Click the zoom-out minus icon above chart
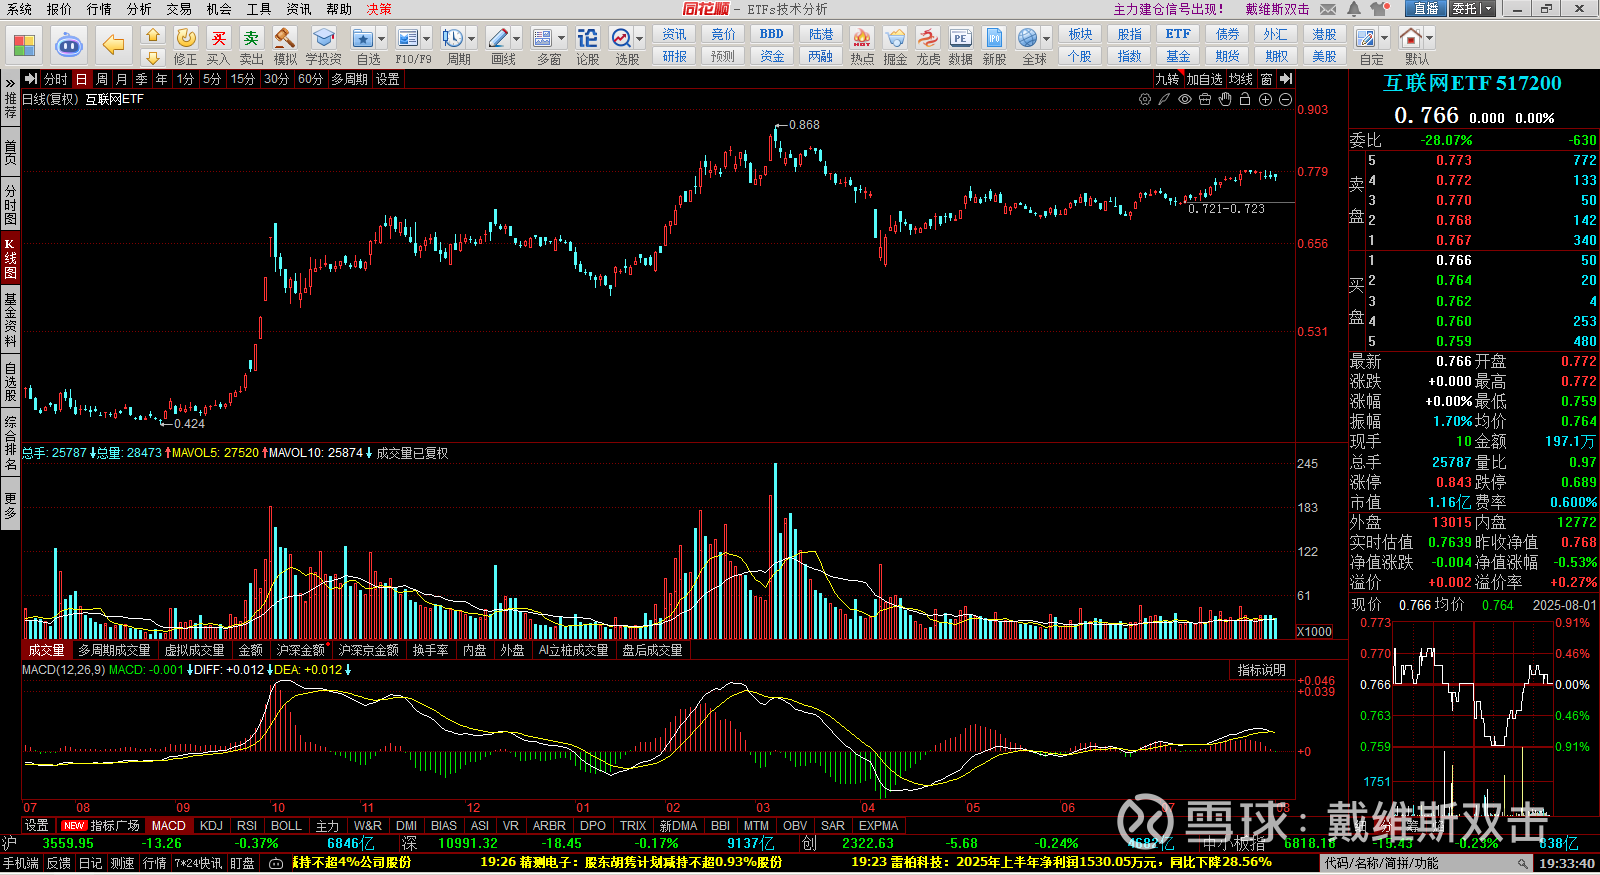Image resolution: width=1600 pixels, height=875 pixels. tap(1285, 99)
